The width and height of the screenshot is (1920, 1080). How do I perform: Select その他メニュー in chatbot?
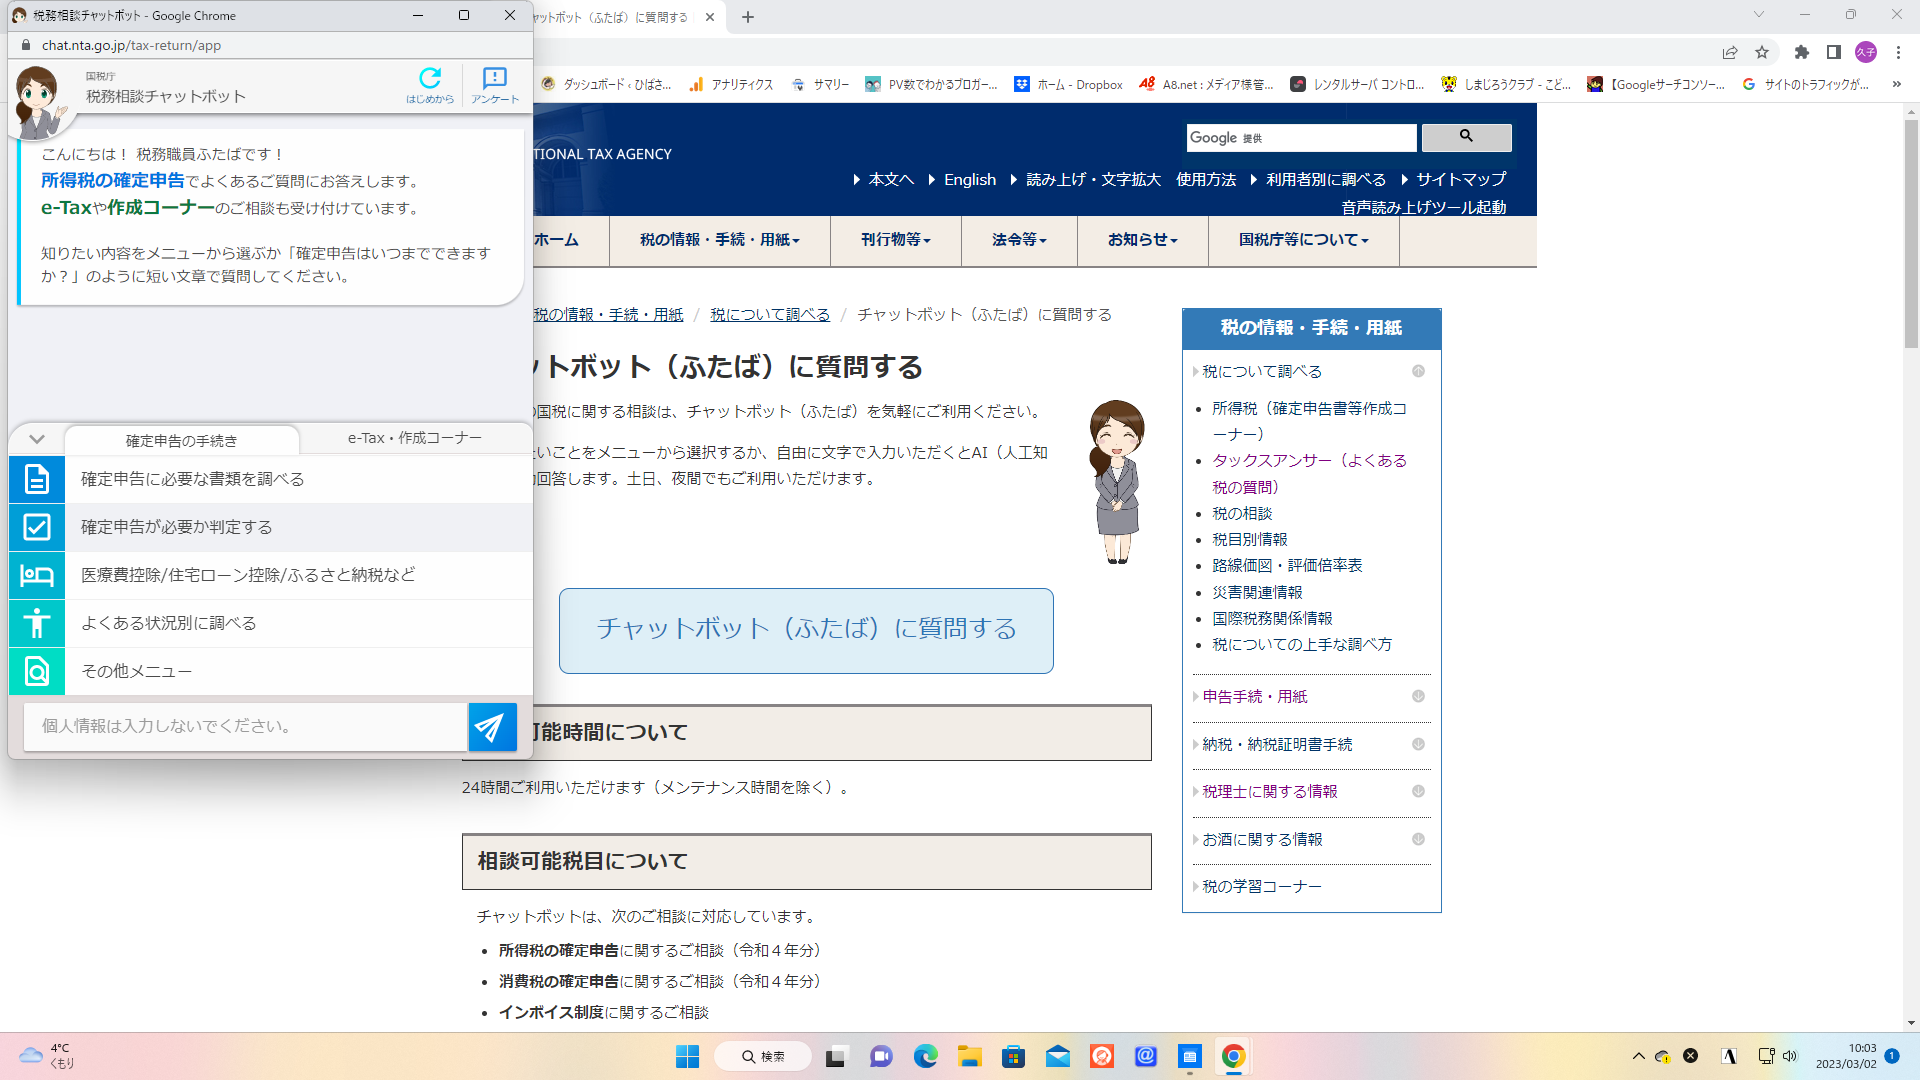(x=271, y=671)
